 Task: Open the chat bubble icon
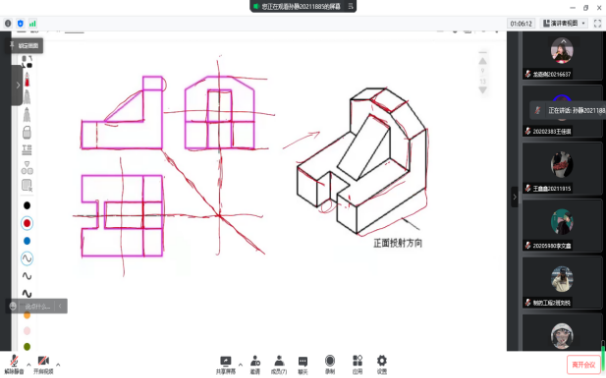(303, 365)
